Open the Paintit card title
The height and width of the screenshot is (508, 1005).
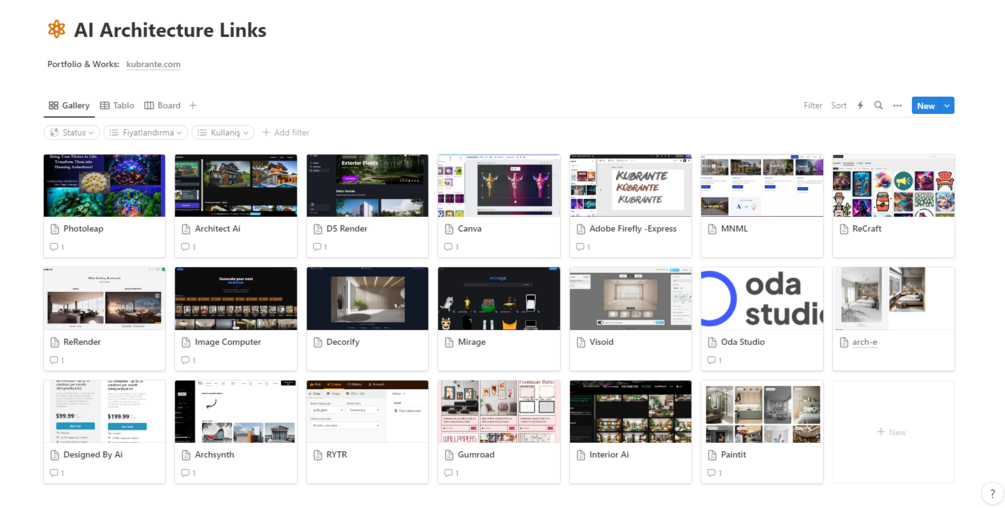point(733,455)
